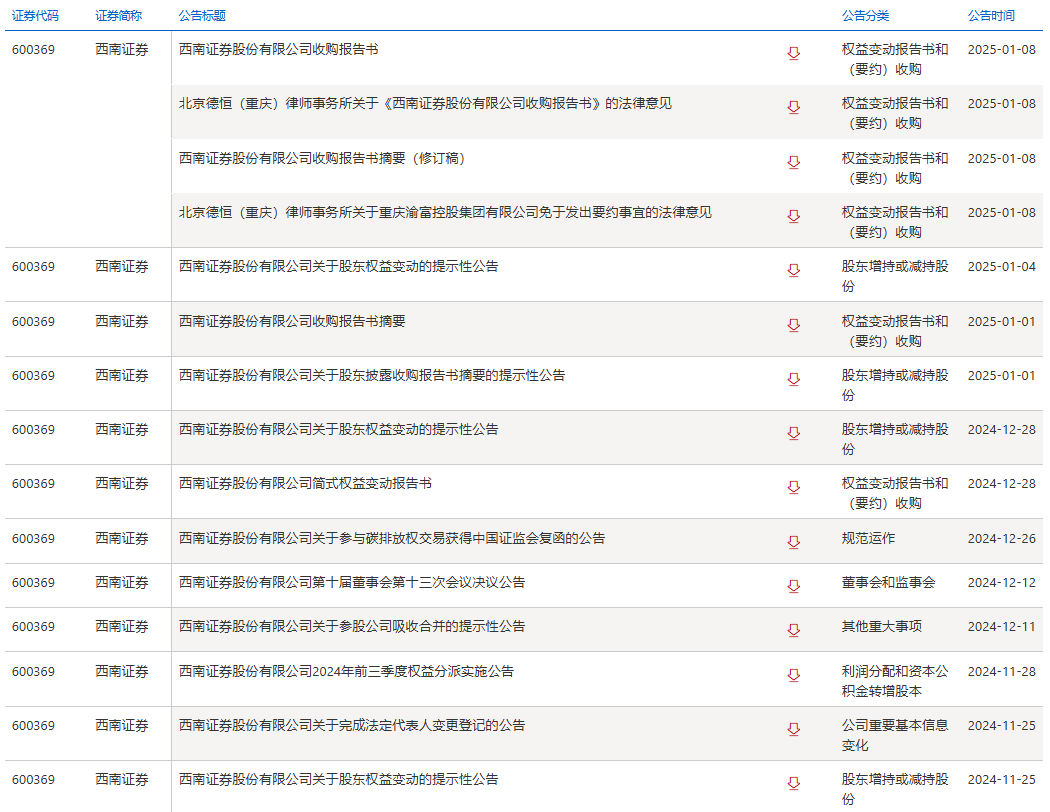Click the 公告时间 column header
The width and height of the screenshot is (1050, 812).
coord(991,15)
